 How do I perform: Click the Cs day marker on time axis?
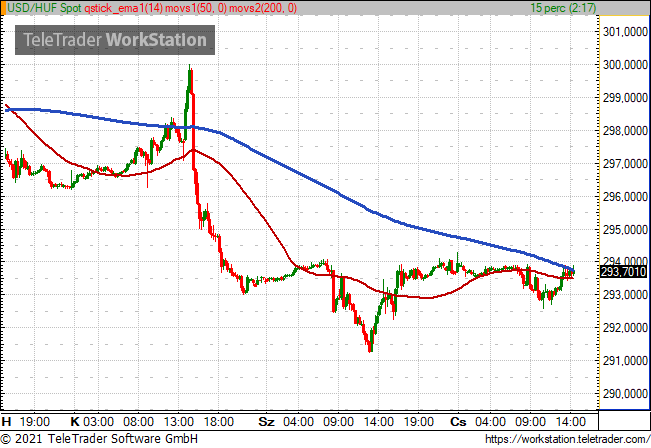[458, 422]
